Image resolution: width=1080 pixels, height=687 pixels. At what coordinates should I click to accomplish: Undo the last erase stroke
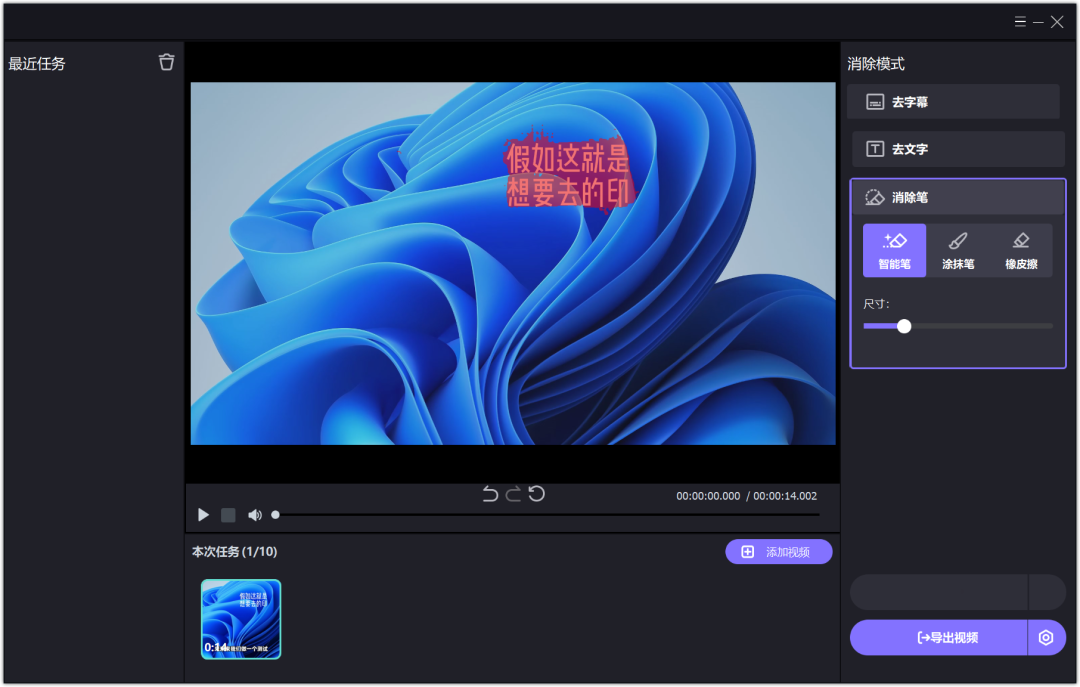click(490, 493)
